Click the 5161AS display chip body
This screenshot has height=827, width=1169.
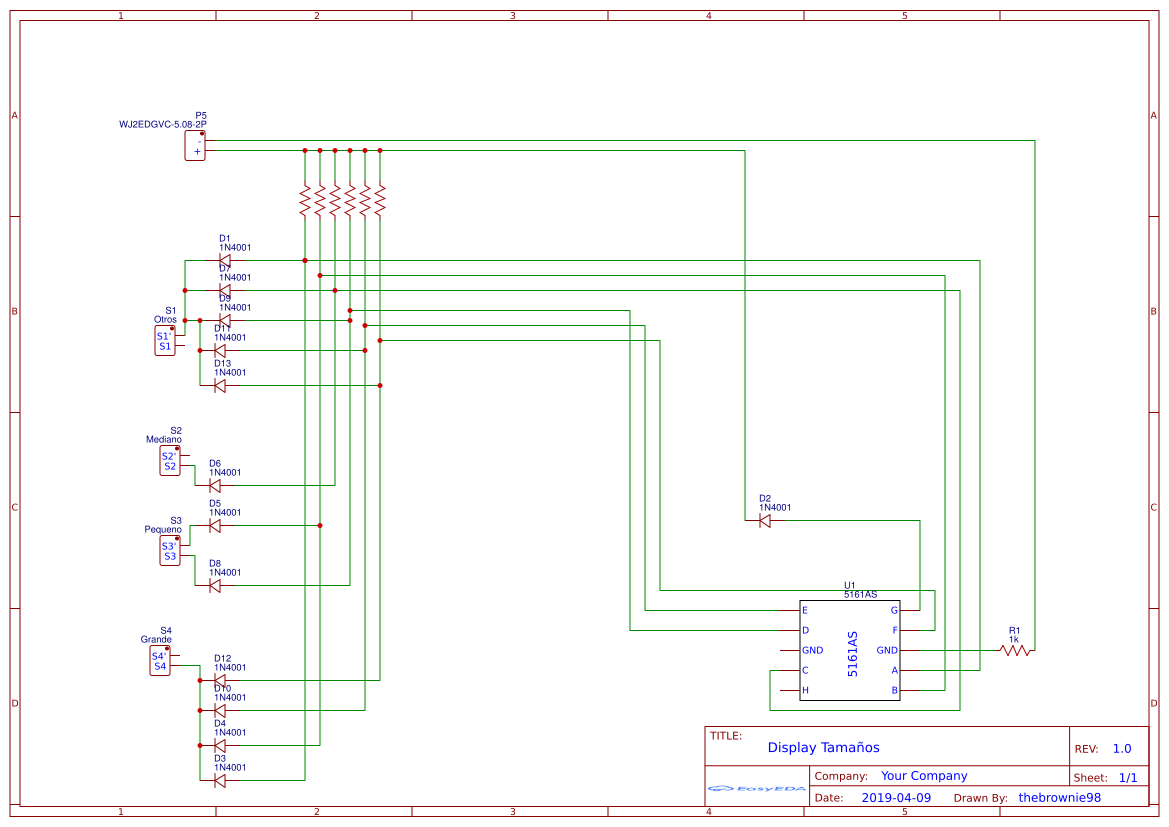(x=849, y=651)
